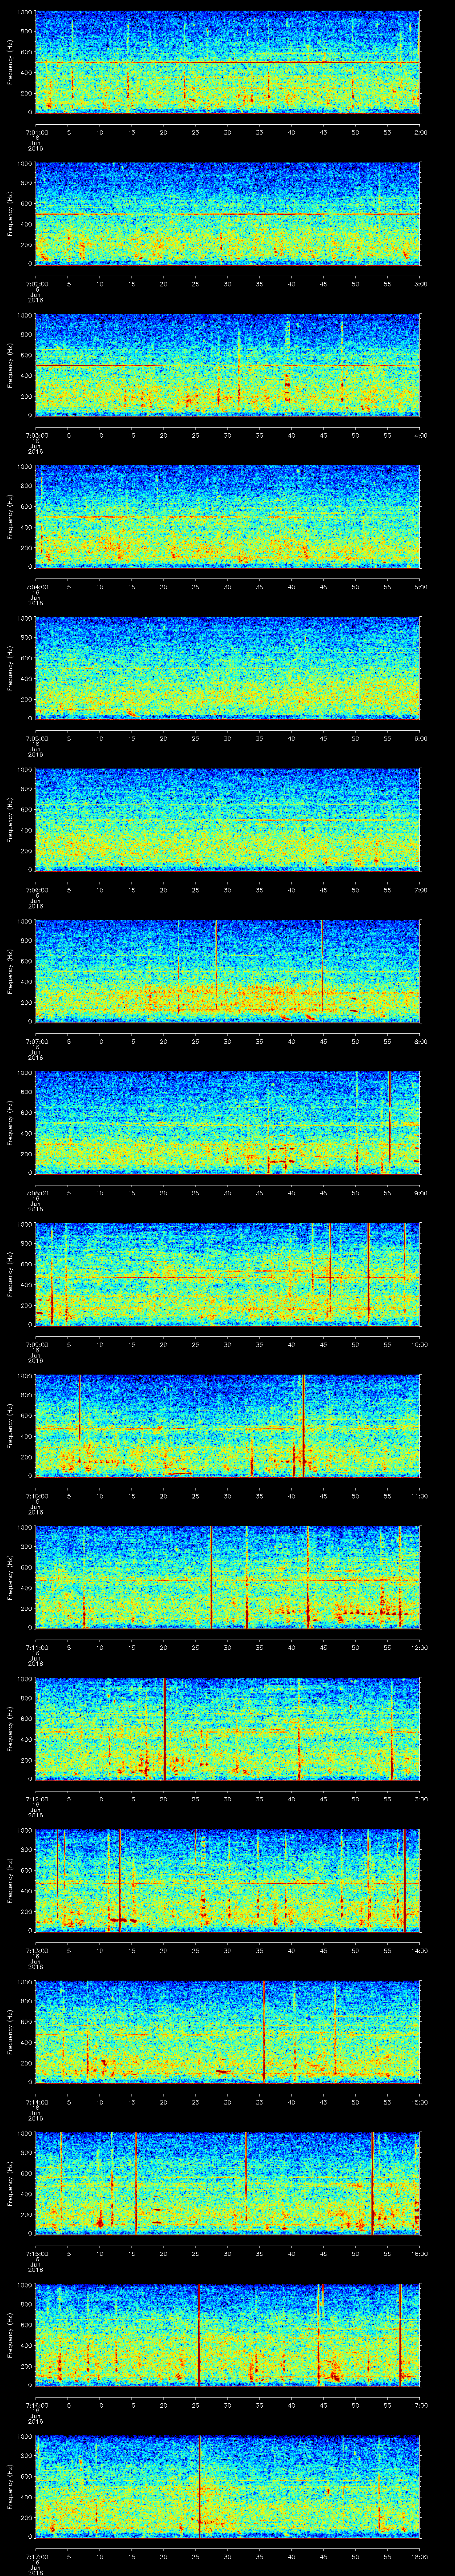Choose the 7:08:00 spectrogram plot
This screenshot has height=2576, width=455.
228,1123
